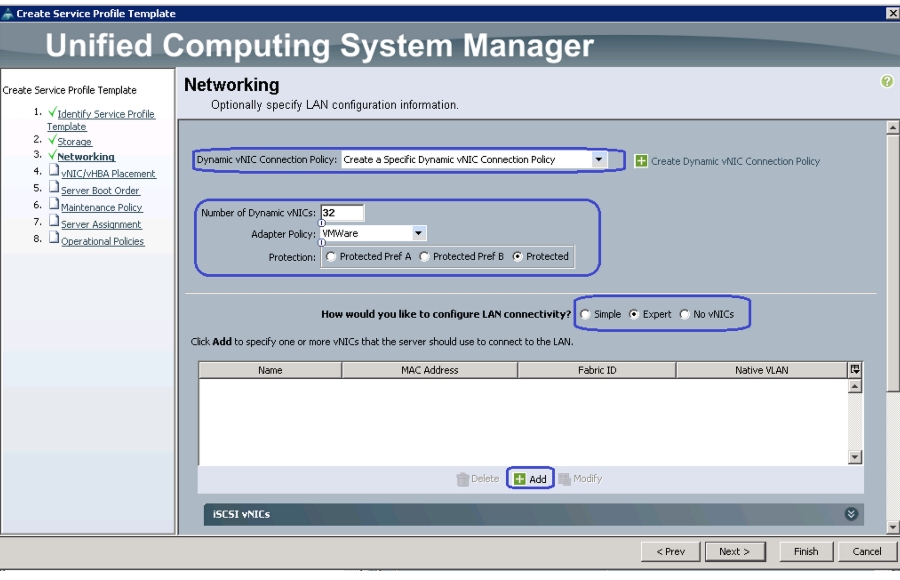Choose the No vNICs radio option
Image resolution: width=900 pixels, height=580 pixels.
[x=684, y=314]
